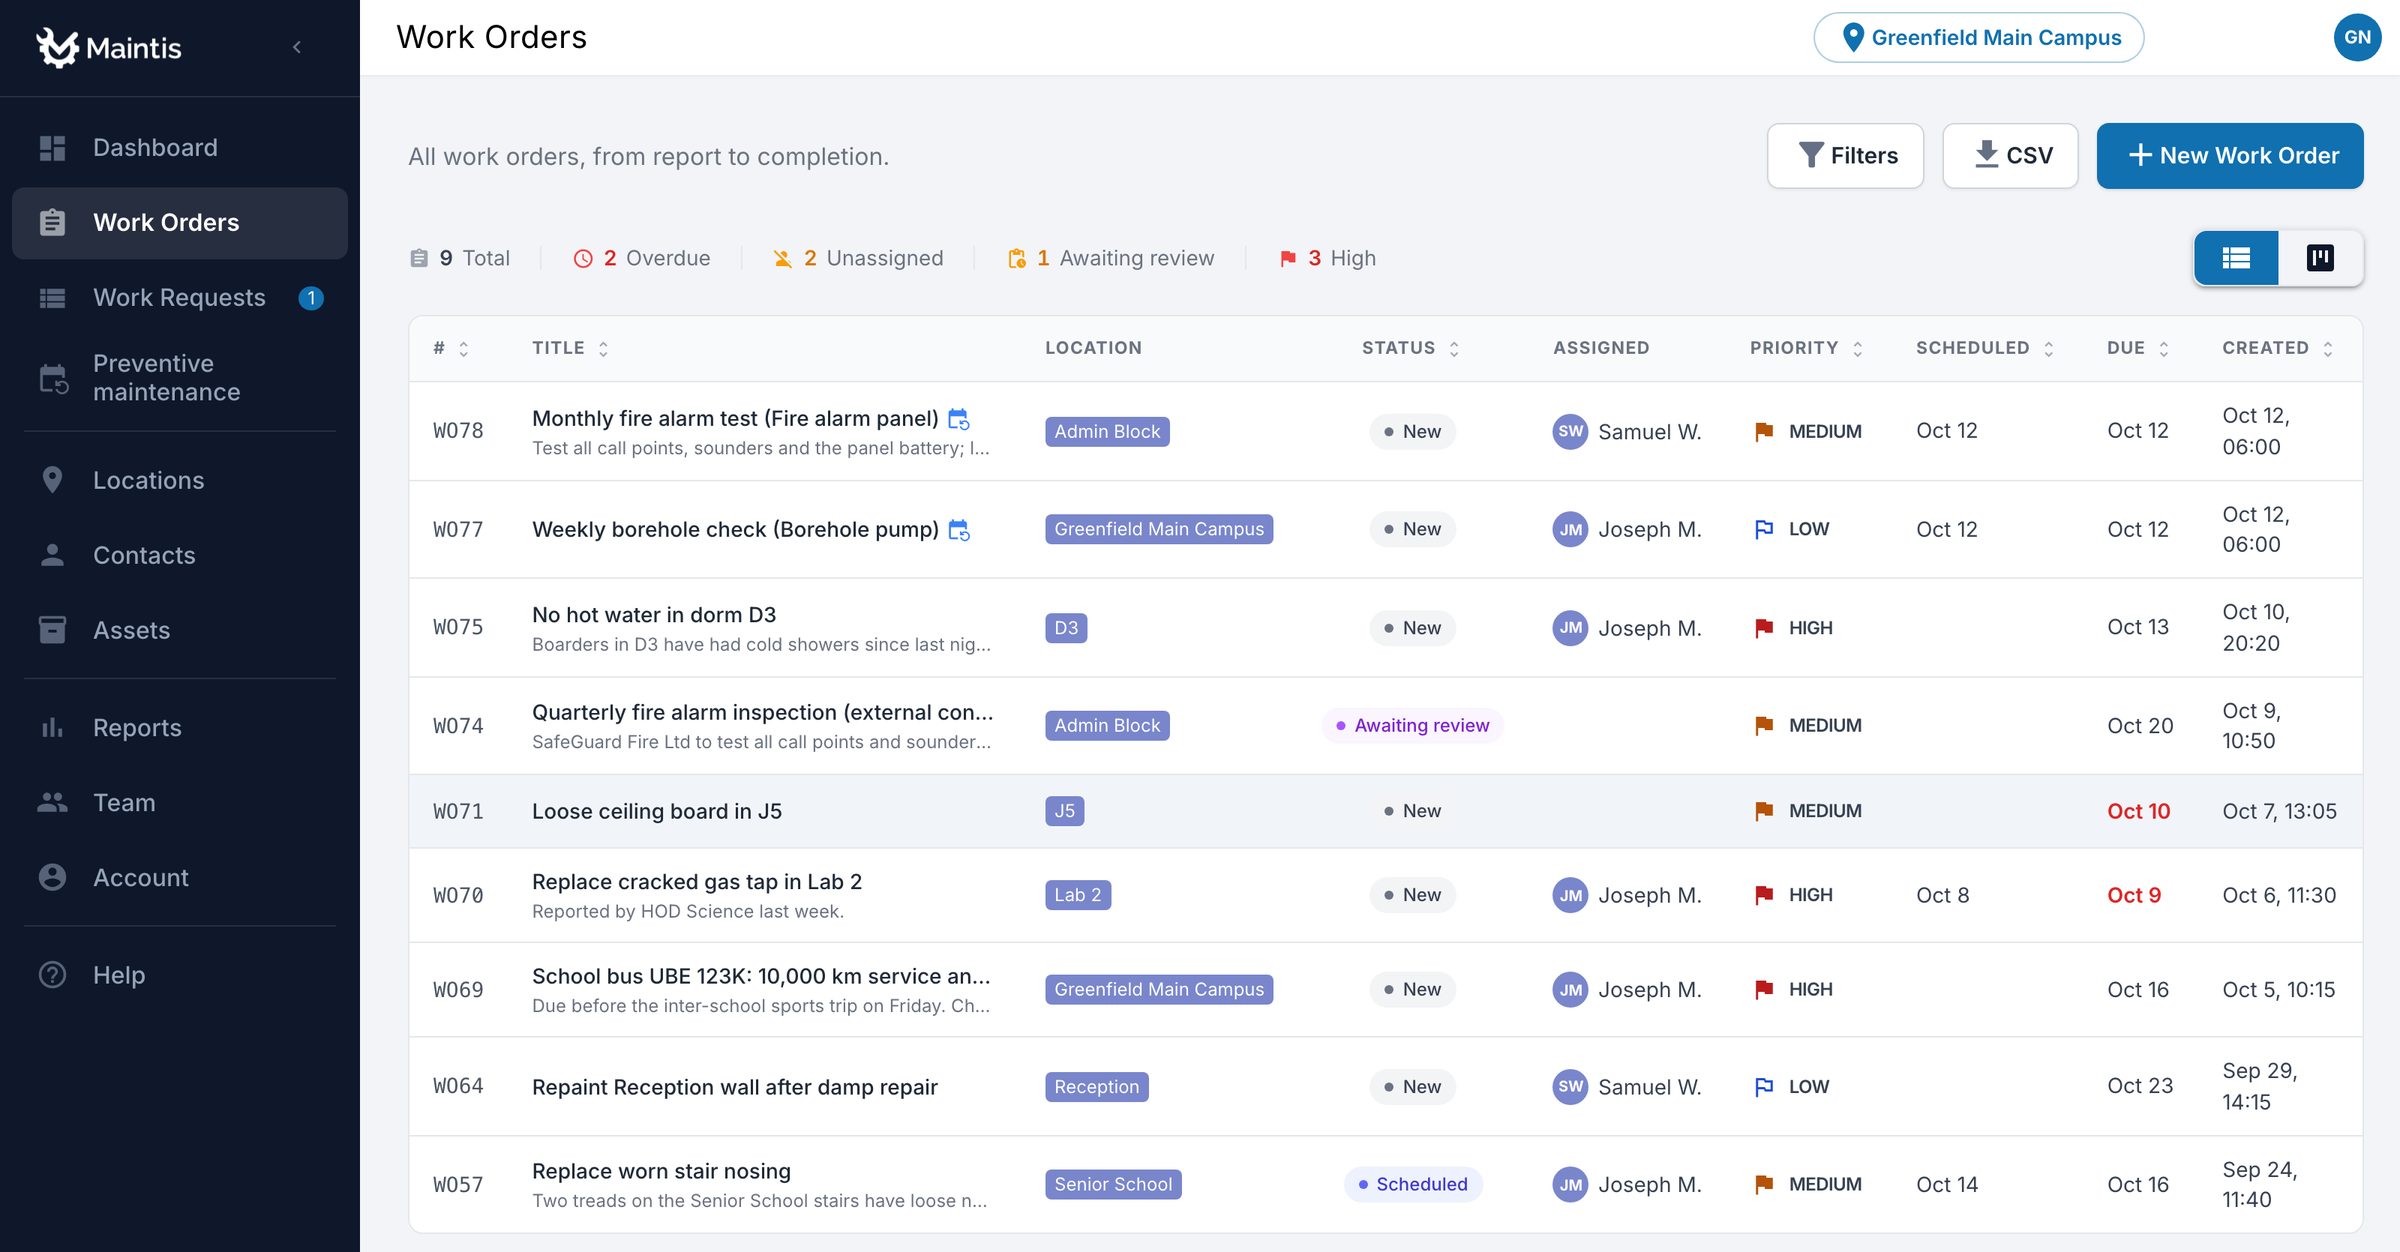2400x1252 pixels.
Task: Open Help in the sidebar
Action: click(180, 975)
